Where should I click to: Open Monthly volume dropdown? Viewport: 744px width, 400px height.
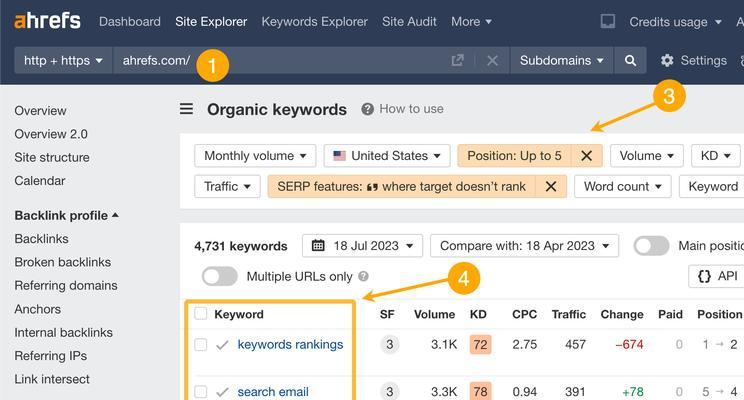pos(255,156)
